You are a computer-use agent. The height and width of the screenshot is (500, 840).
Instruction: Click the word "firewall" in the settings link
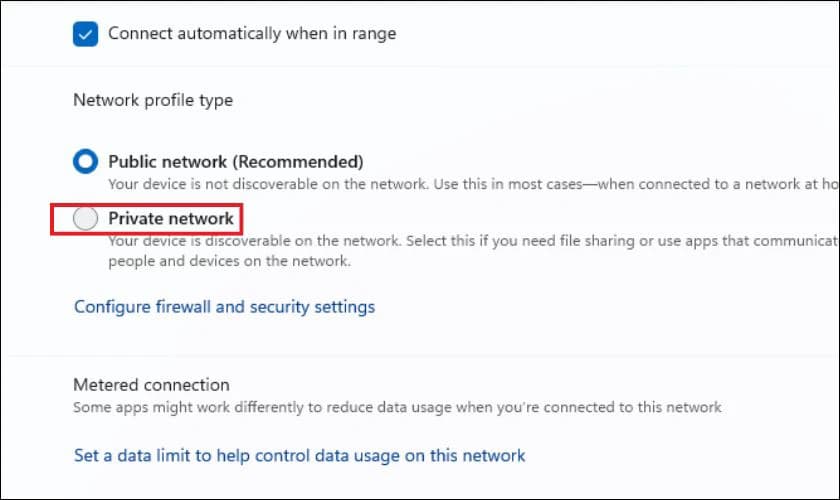click(179, 306)
